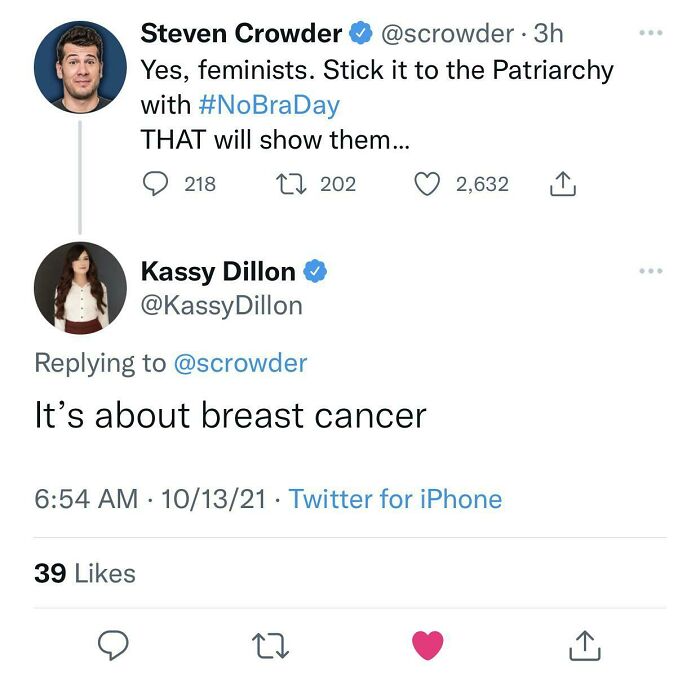This screenshot has height=681, width=700.
Task: Share Kassy Dillon's tweet
Action: tap(585, 646)
